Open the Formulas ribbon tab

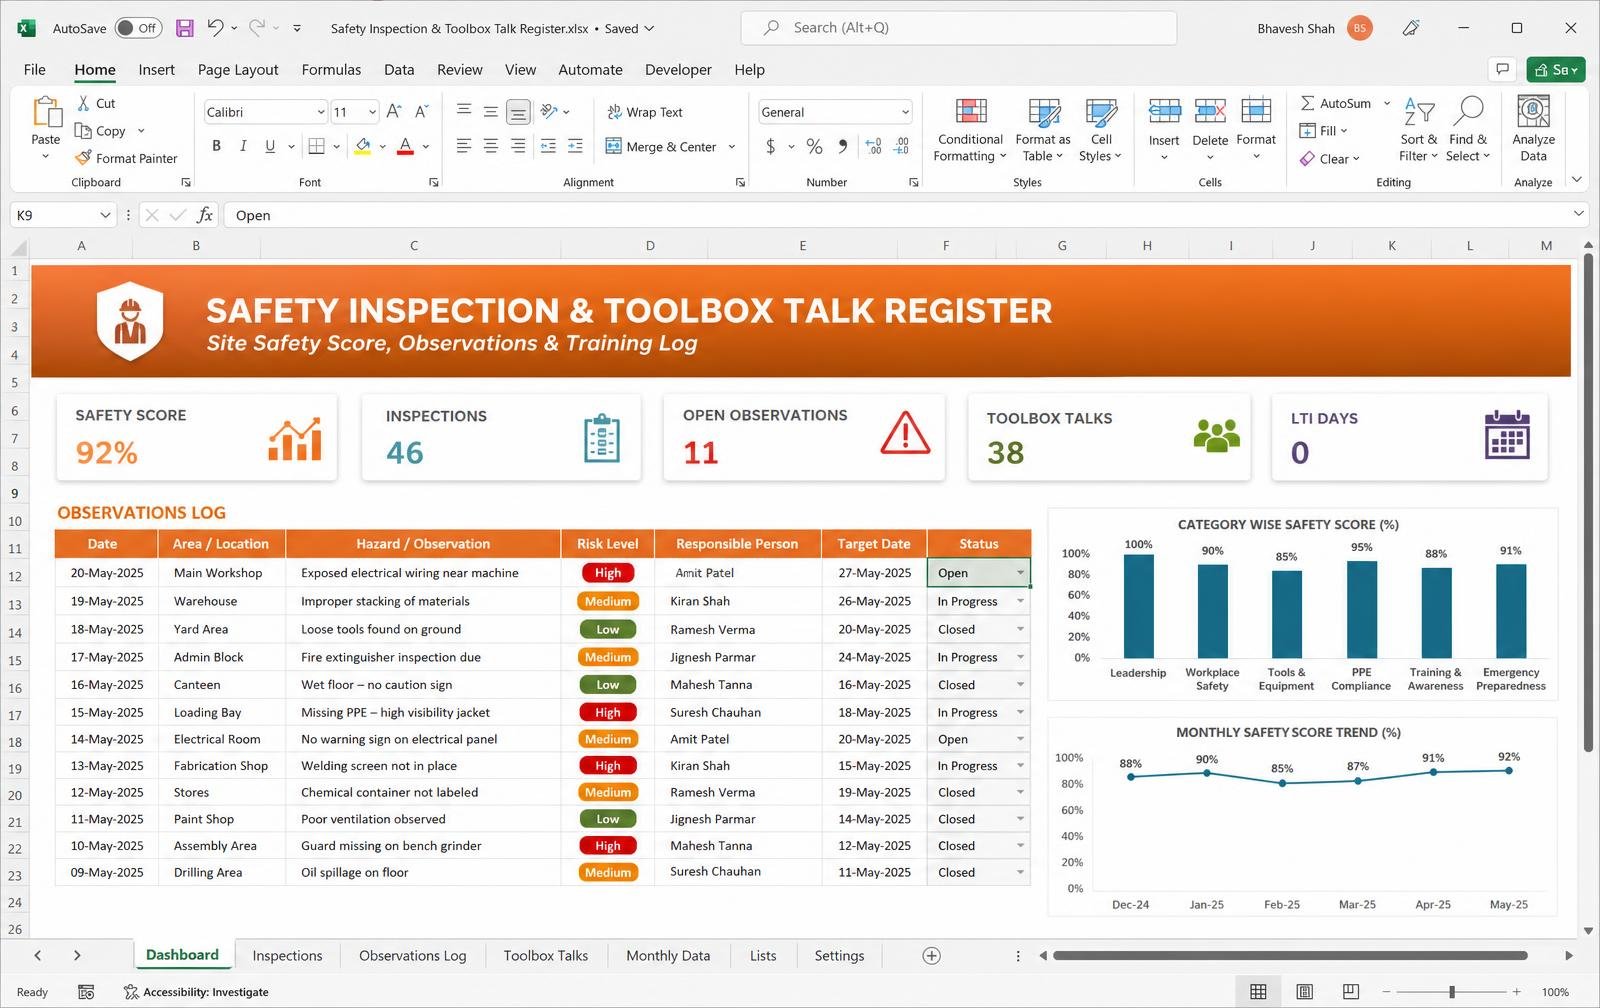pyautogui.click(x=331, y=69)
